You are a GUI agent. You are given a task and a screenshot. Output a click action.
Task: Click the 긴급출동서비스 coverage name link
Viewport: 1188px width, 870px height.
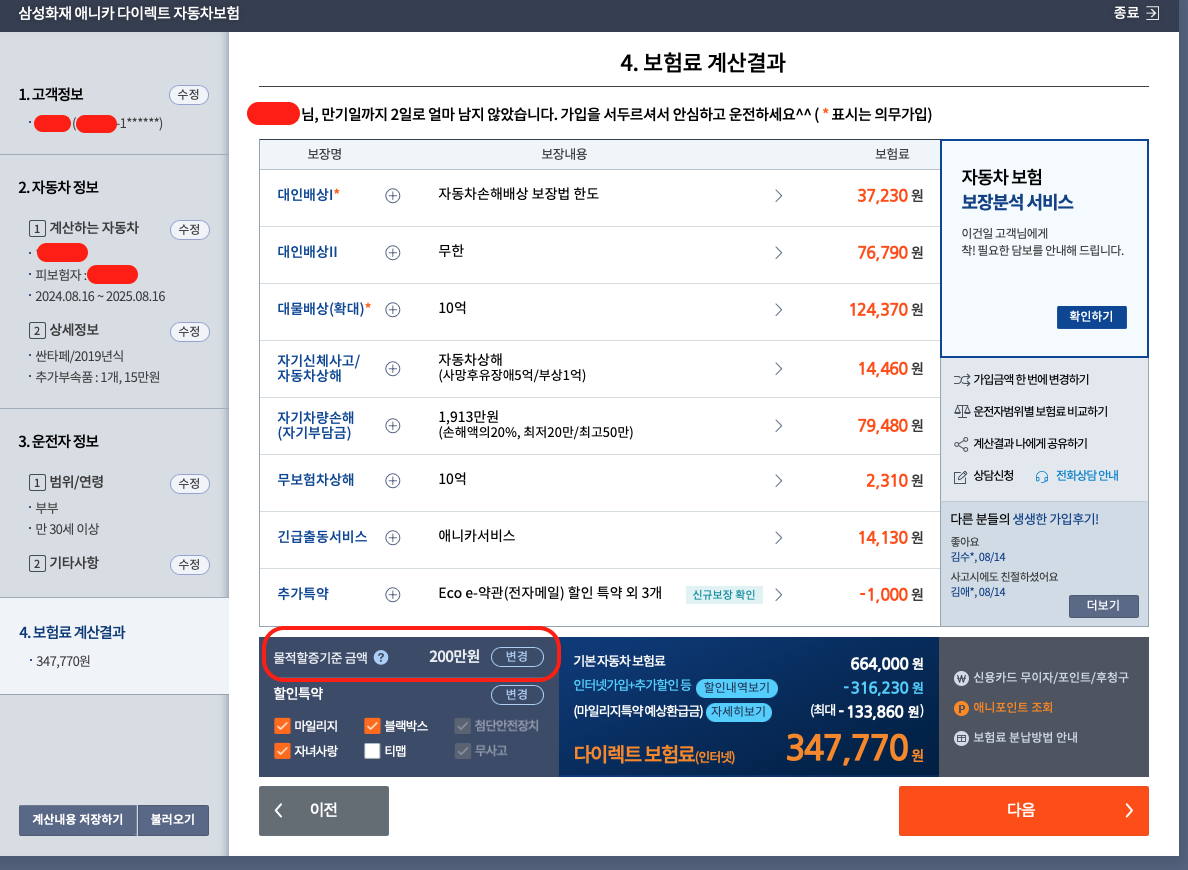click(322, 537)
